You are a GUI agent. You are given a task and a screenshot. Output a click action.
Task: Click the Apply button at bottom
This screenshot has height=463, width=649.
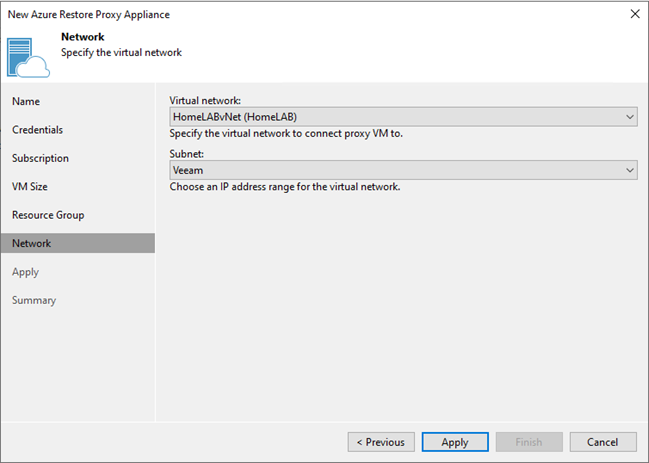(455, 442)
